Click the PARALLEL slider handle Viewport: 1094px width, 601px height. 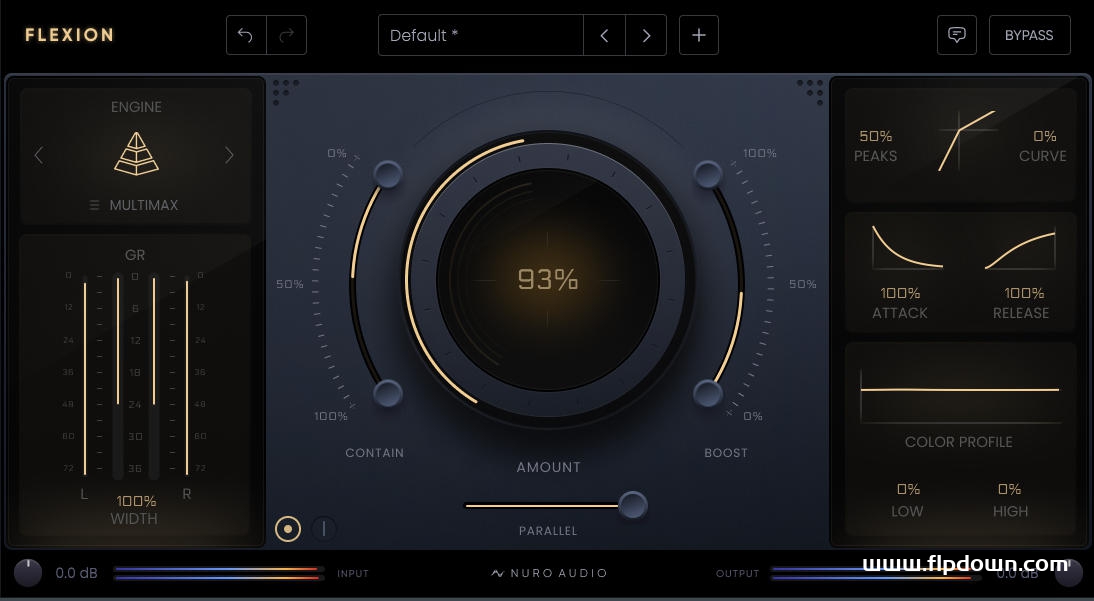(633, 505)
